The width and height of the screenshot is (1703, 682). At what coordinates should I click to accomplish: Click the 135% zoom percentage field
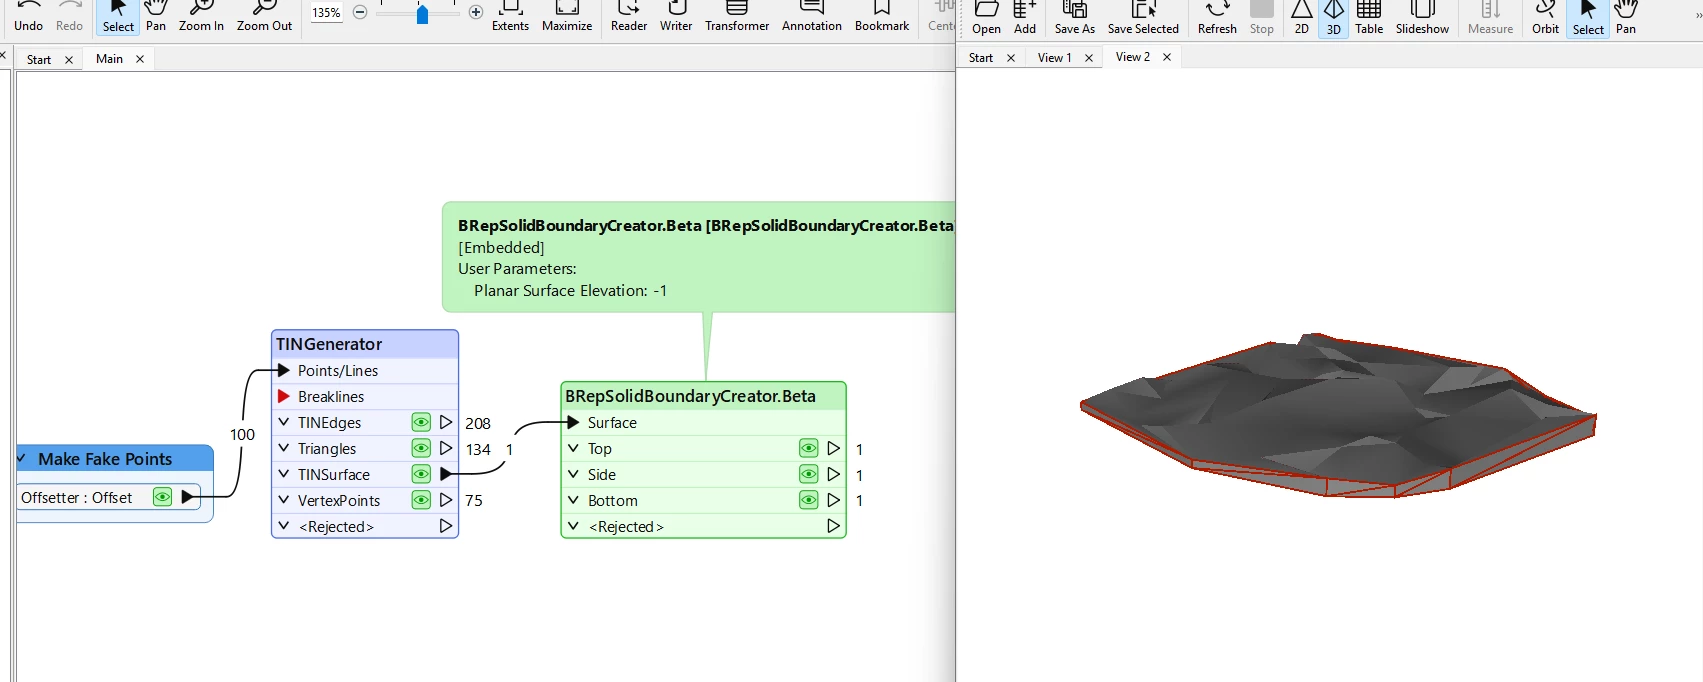click(x=326, y=13)
